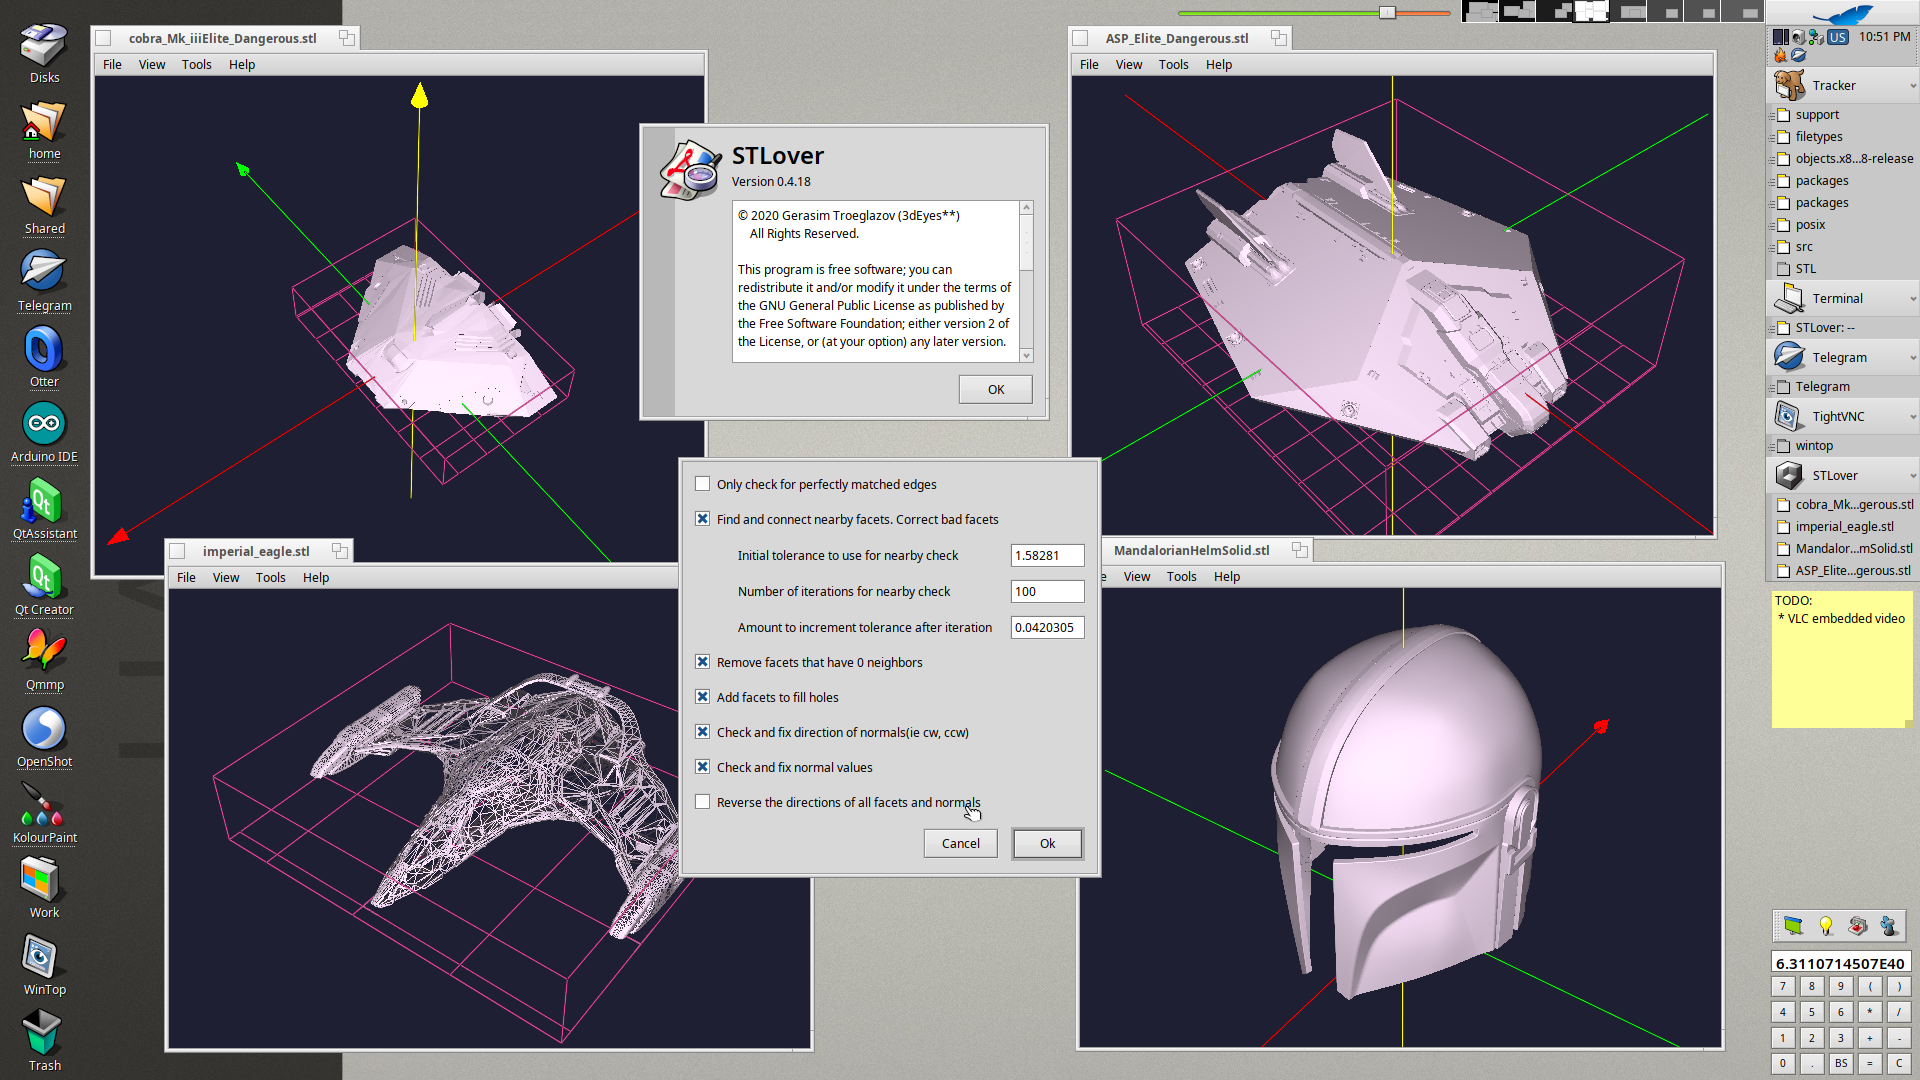
Task: Click the number of iterations field
Action: pos(1047,591)
